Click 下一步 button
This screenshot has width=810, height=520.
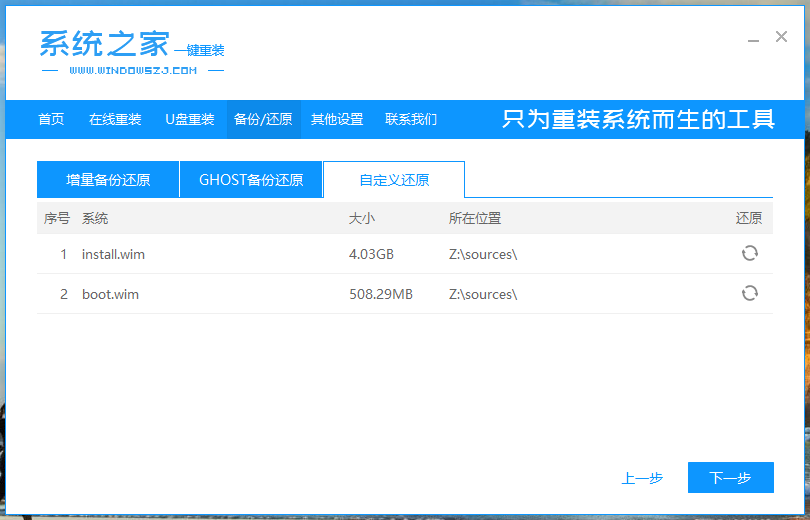730,478
